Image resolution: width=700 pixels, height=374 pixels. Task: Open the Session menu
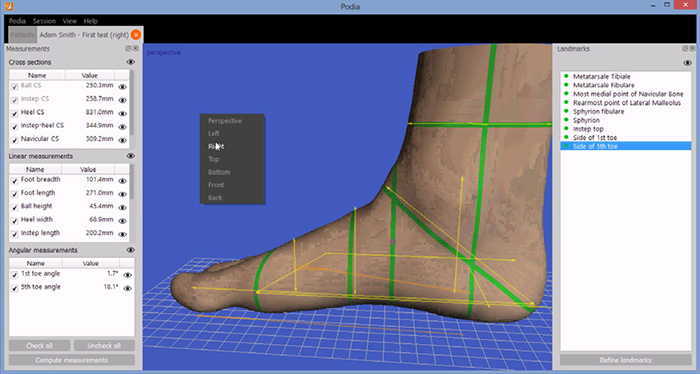coord(44,21)
